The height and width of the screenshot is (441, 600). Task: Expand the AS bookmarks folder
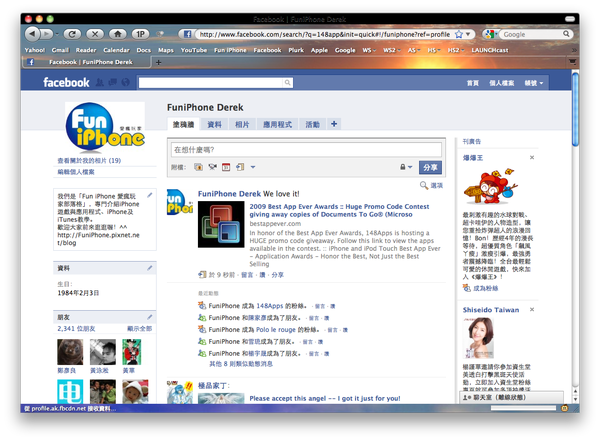tap(414, 50)
